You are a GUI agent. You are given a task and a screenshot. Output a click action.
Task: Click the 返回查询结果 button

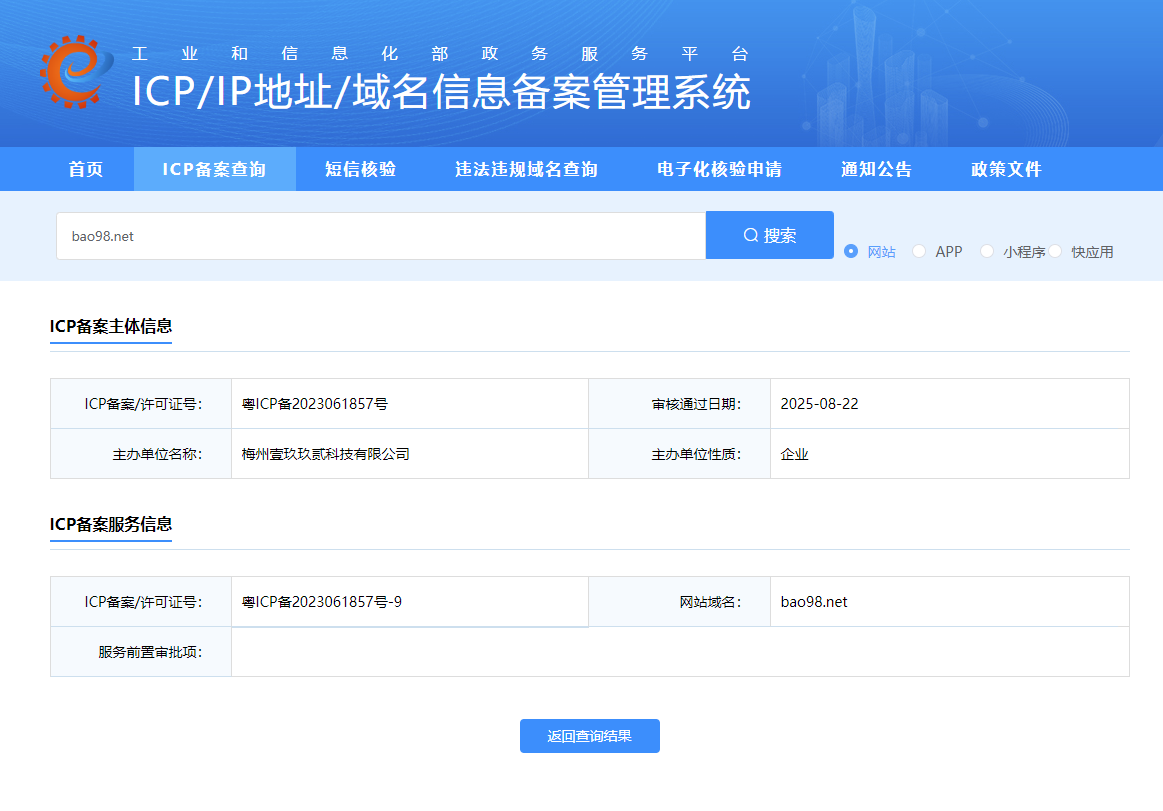point(590,736)
